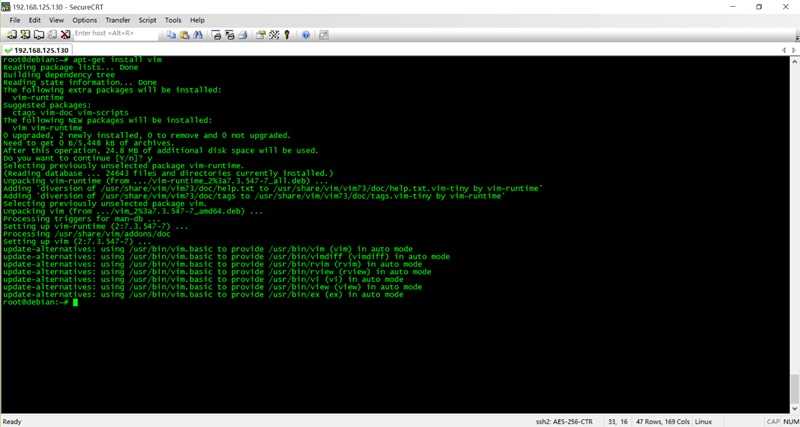This screenshot has height=427, width=800.
Task: Click 'Do you want to continue' line
Action: click(x=78, y=158)
